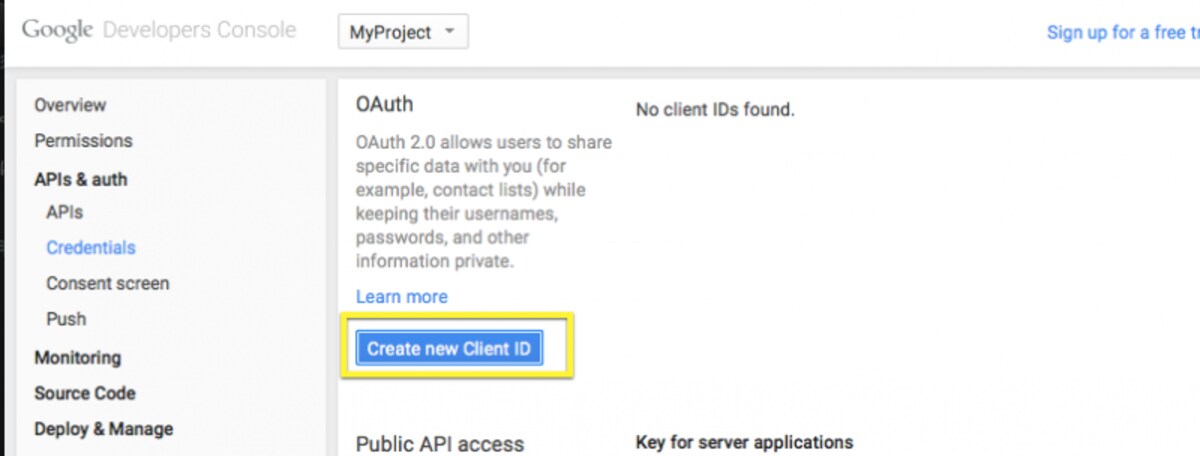Open the Consent screen page
Screen dimensions: 1200x456
pyautogui.click(x=107, y=283)
